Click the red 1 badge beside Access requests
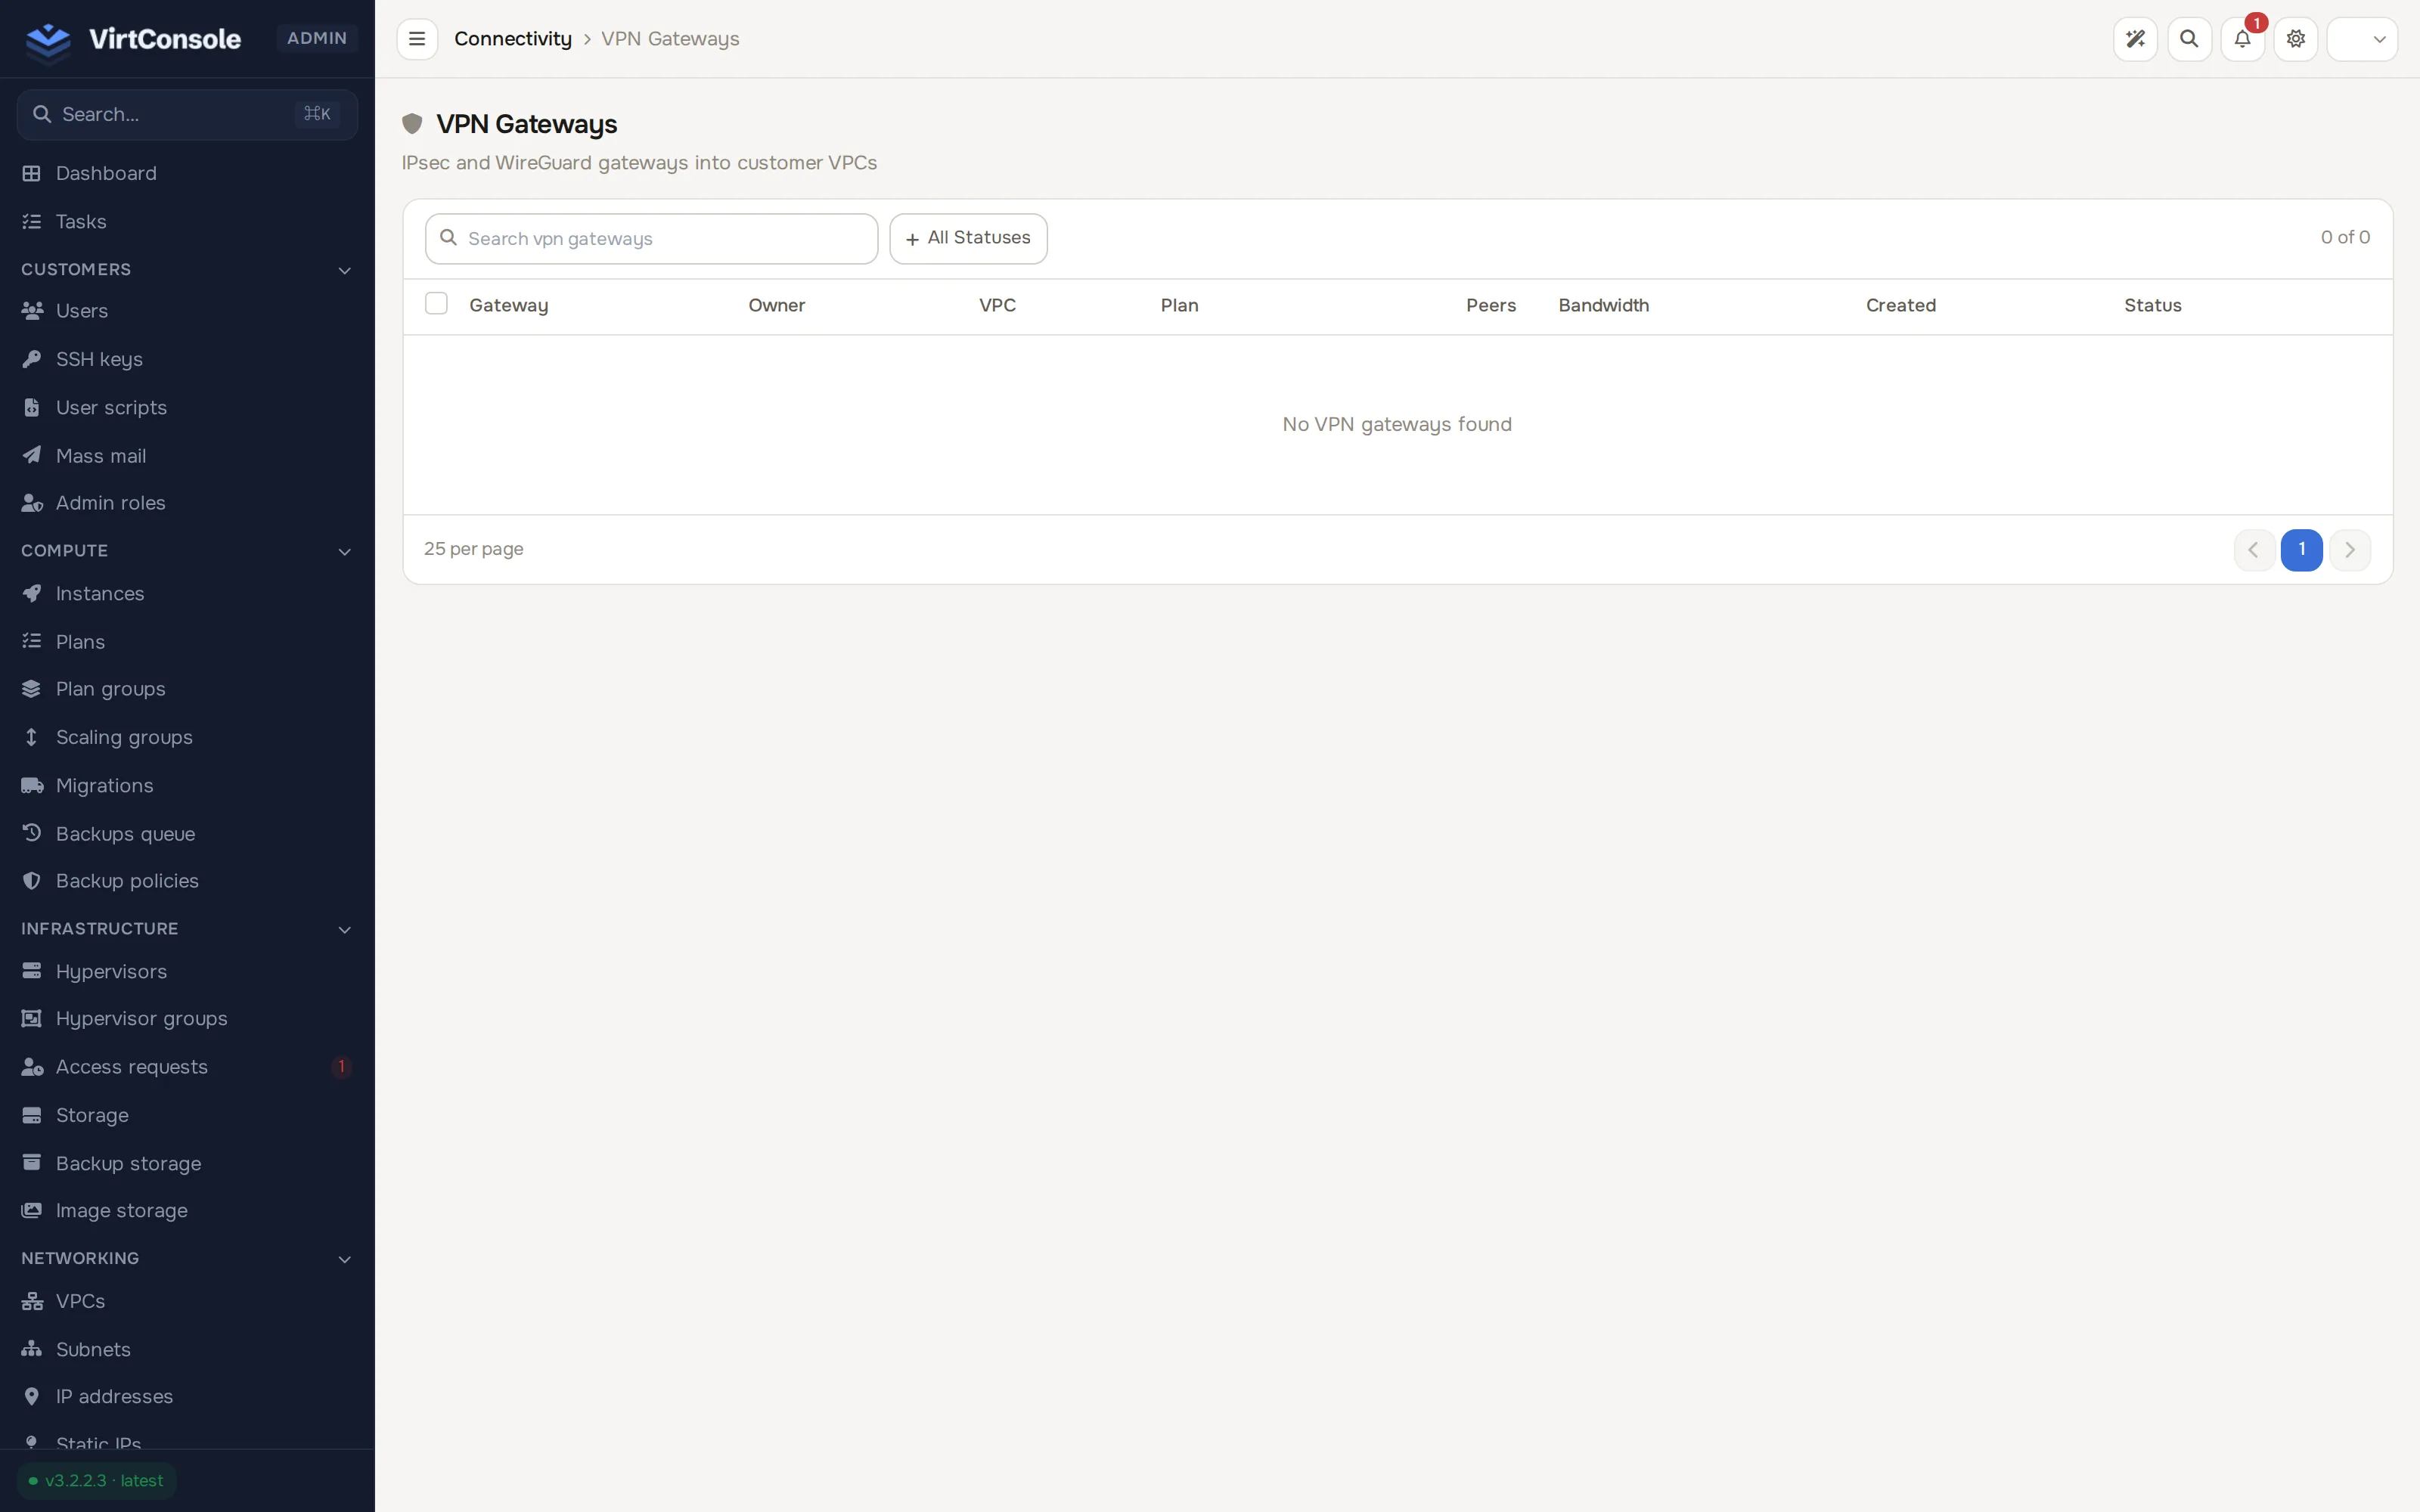The image size is (2420, 1512). point(341,1067)
